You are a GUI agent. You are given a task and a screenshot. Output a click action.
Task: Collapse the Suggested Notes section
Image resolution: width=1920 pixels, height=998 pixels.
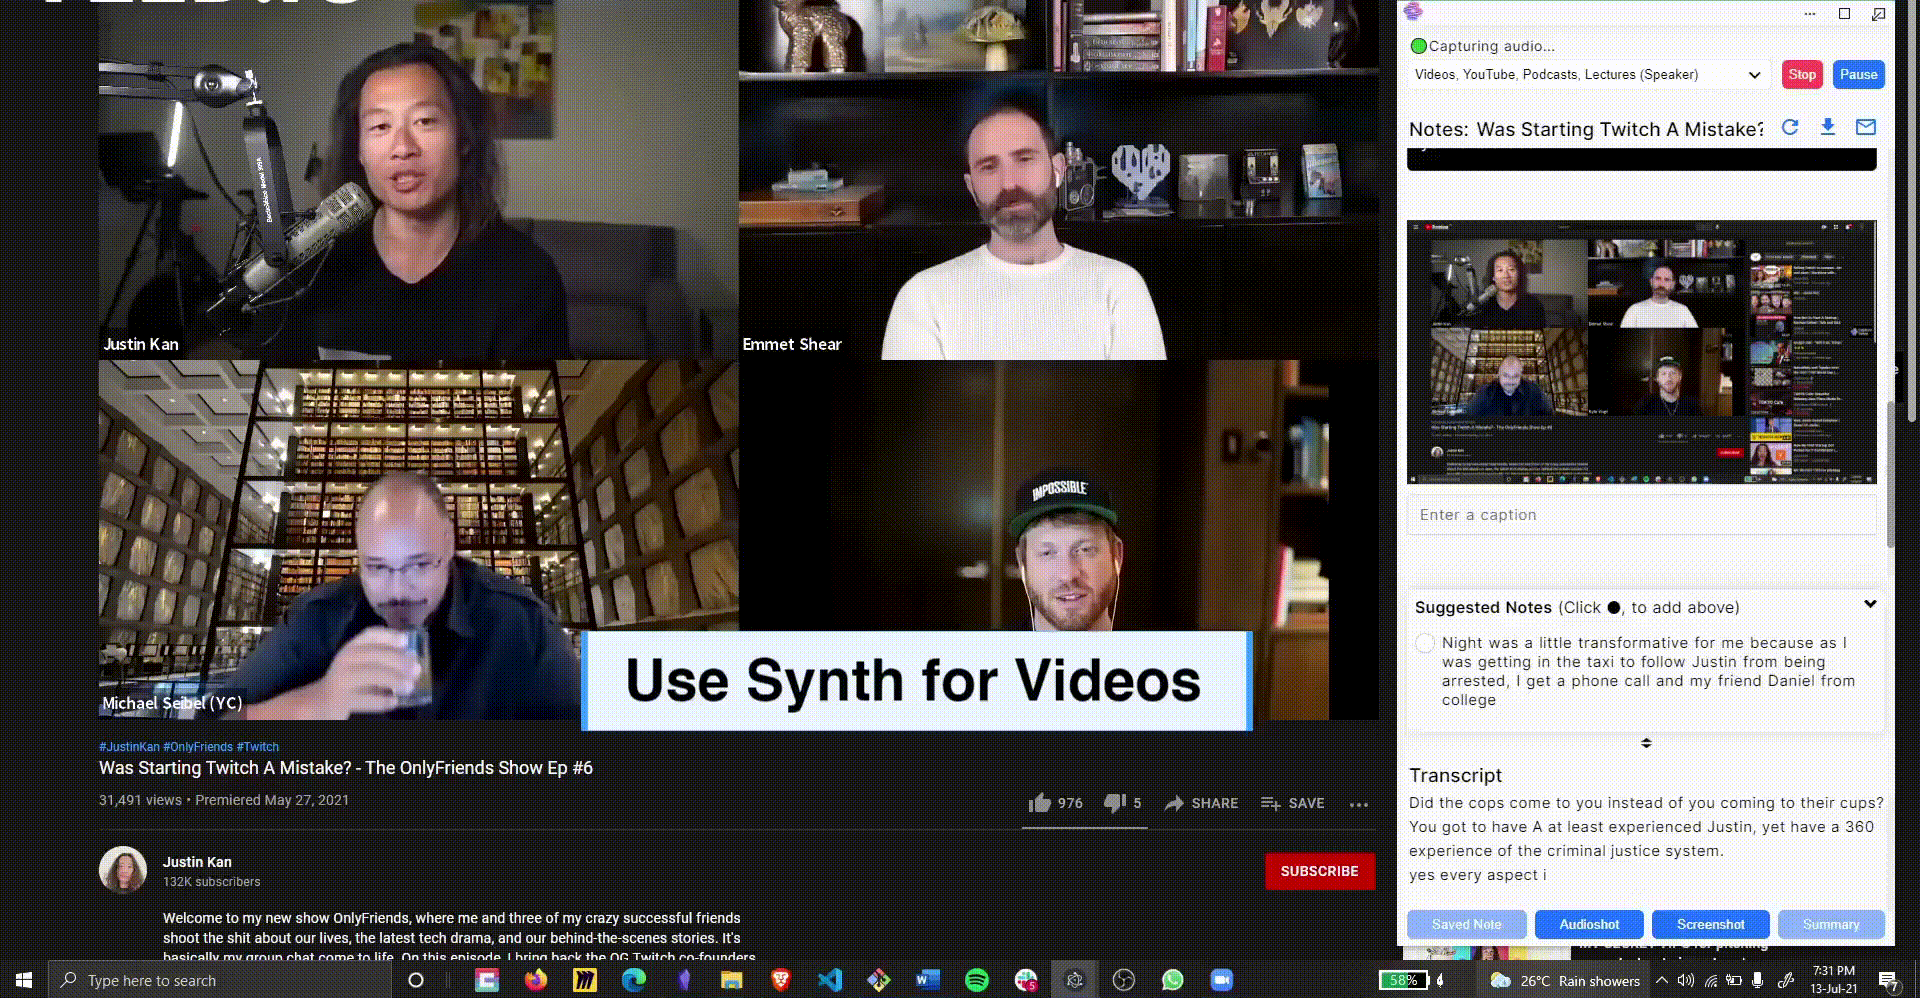1870,604
